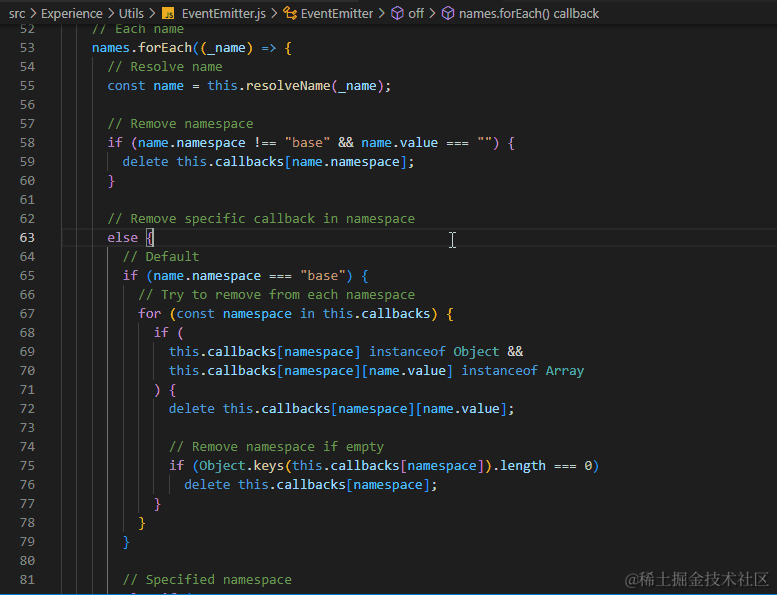Expand chevron after EventEmitter class breadcrumb
The width and height of the screenshot is (777, 595).
pyautogui.click(x=381, y=13)
